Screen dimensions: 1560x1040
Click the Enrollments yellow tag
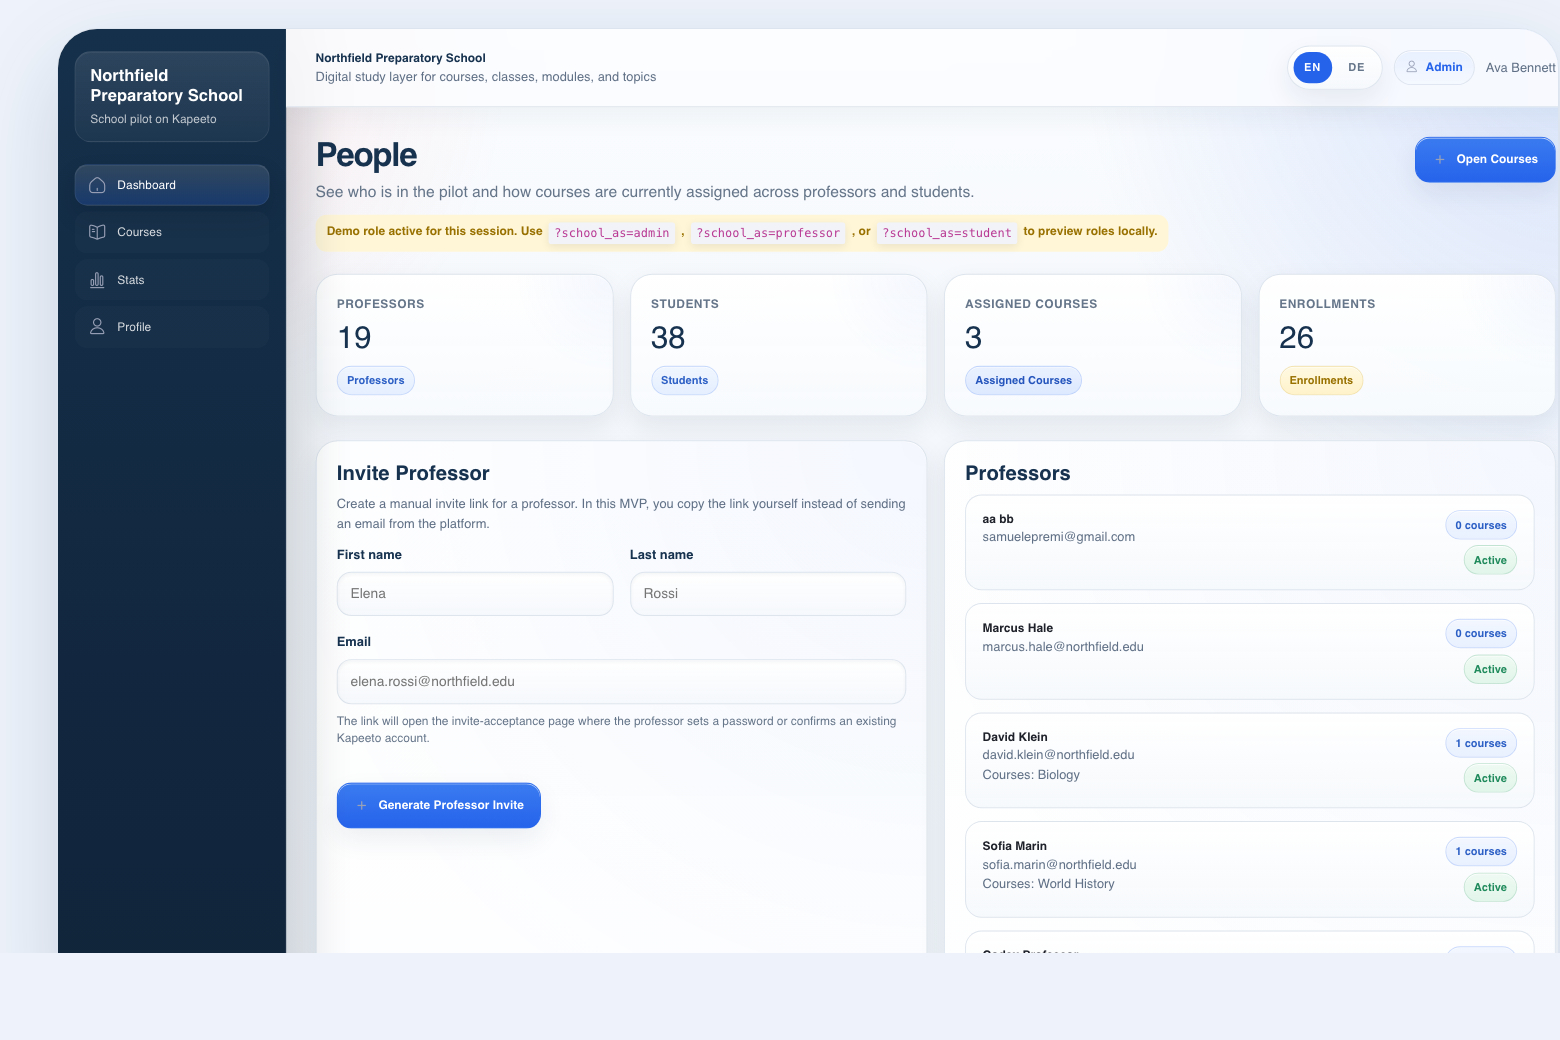coord(1321,381)
